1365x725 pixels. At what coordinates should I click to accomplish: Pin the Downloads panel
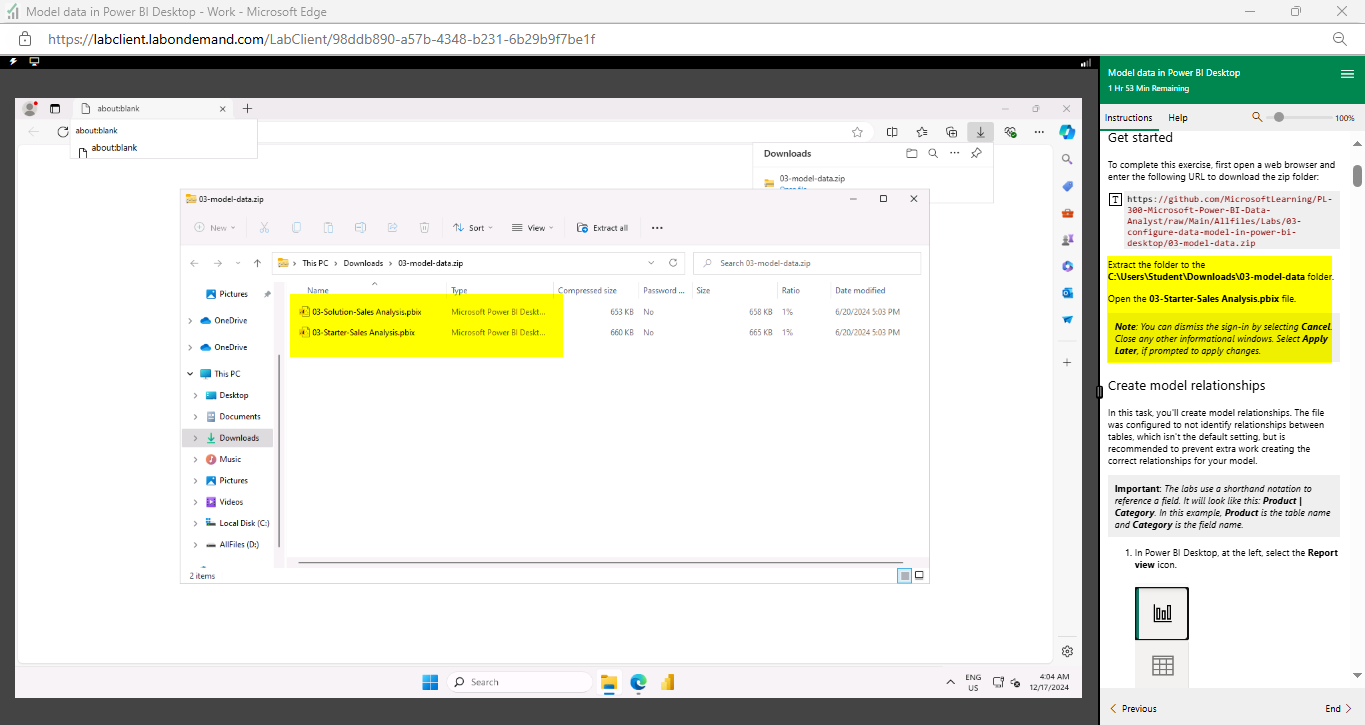pyautogui.click(x=976, y=153)
